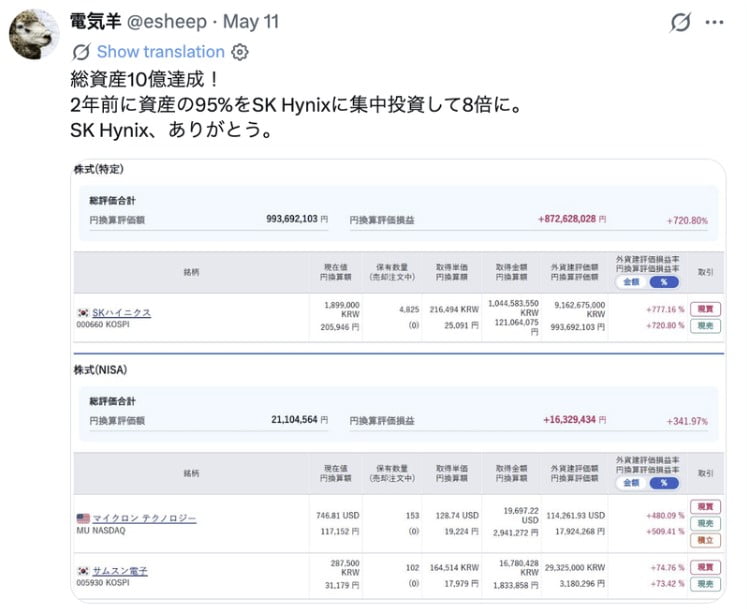Viewport: 747px width, 609px height.
Task: Open the SKハイニクス stock link
Action: (x=121, y=313)
